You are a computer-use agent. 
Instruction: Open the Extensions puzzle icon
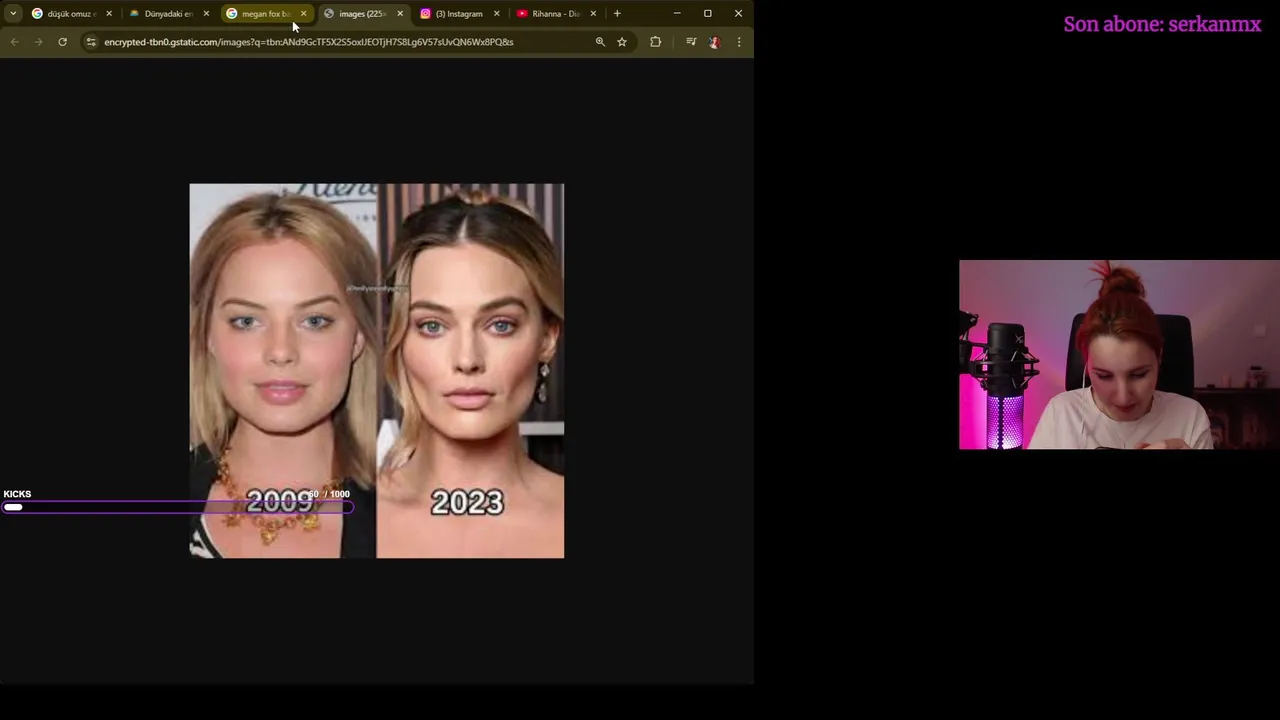pyautogui.click(x=655, y=42)
